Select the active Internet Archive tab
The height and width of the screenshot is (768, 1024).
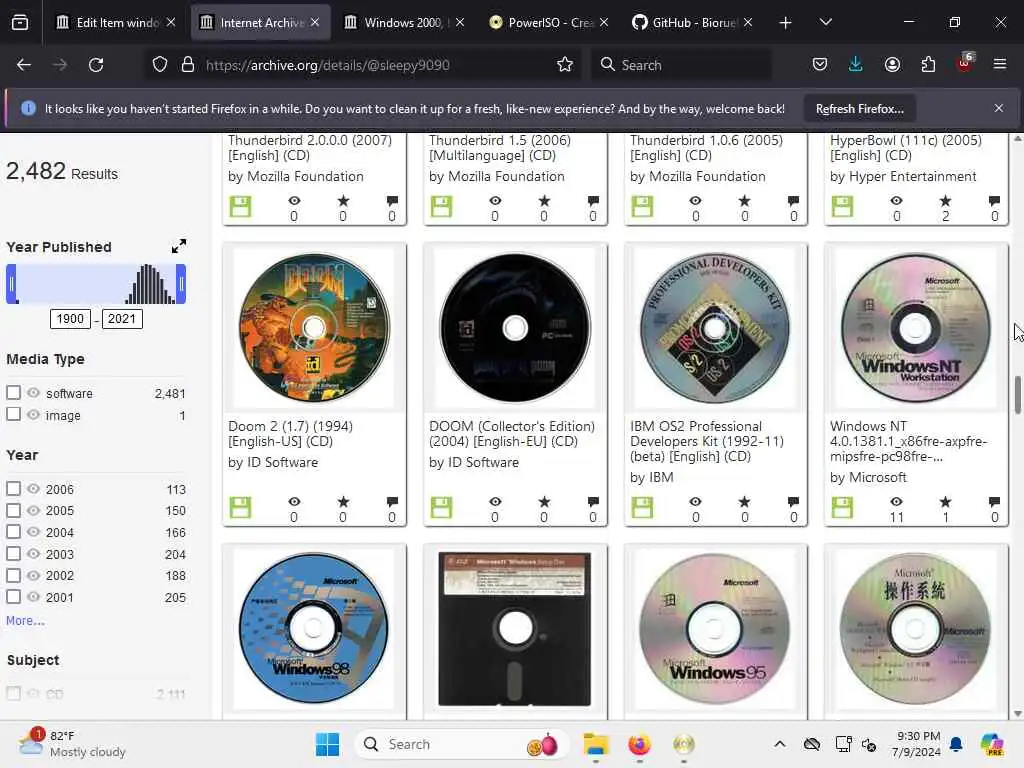261,23
